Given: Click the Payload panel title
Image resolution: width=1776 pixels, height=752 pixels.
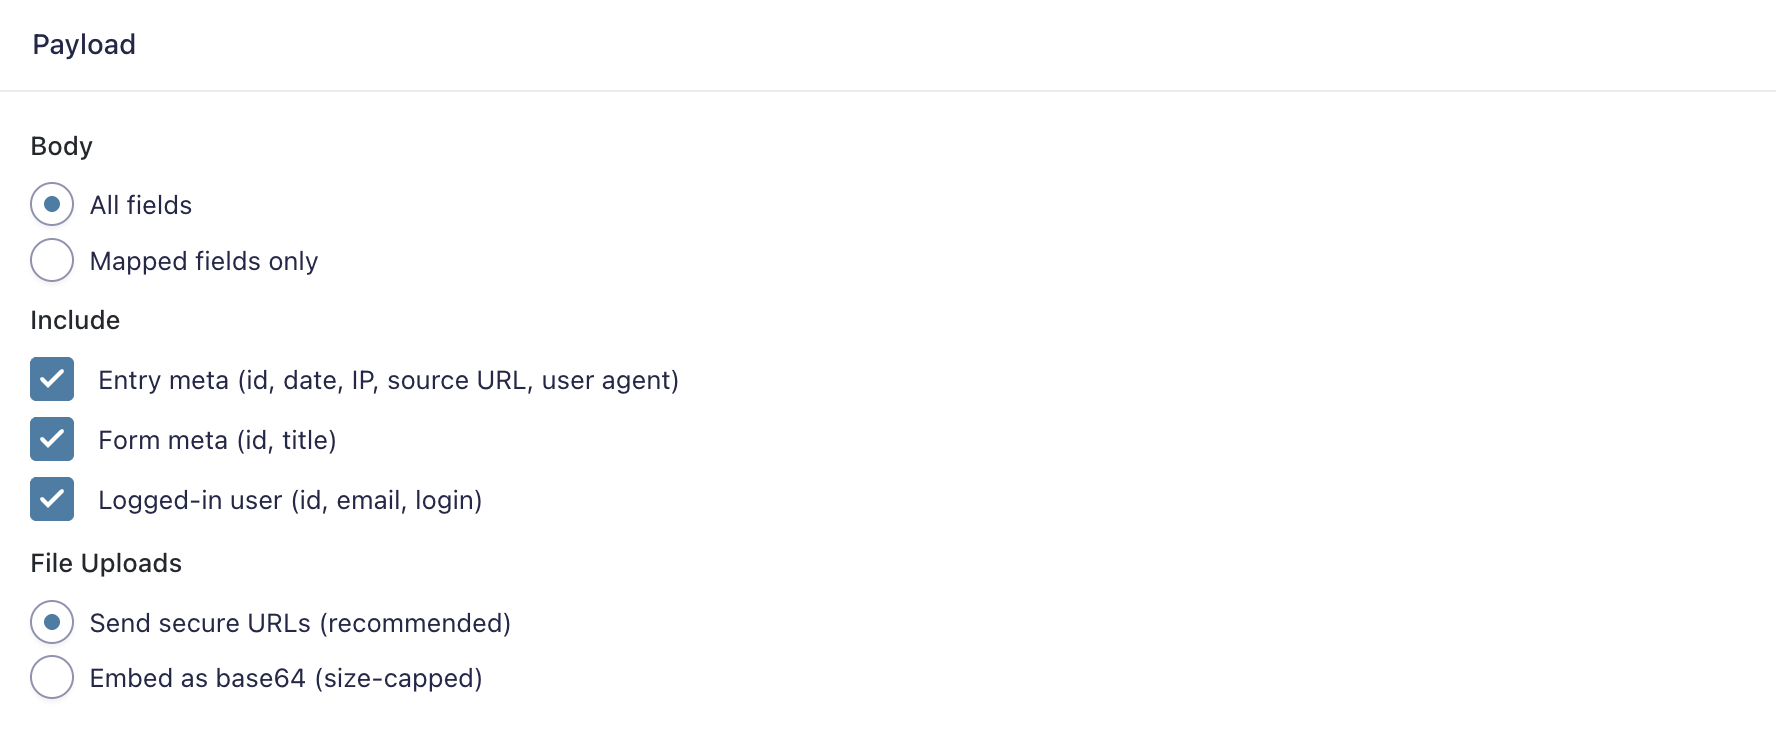Looking at the screenshot, I should (x=84, y=45).
